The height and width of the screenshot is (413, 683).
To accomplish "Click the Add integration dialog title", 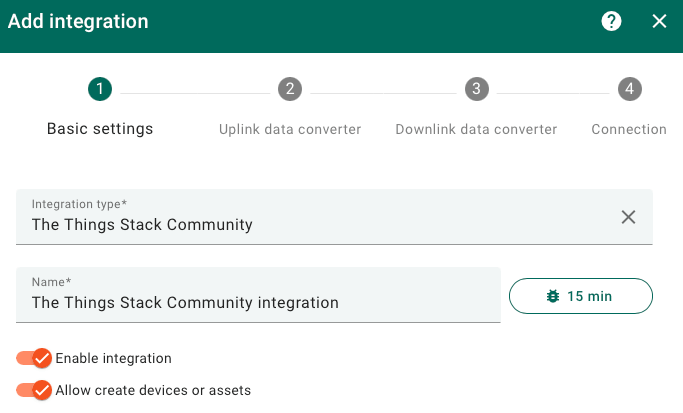I will click(x=78, y=21).
